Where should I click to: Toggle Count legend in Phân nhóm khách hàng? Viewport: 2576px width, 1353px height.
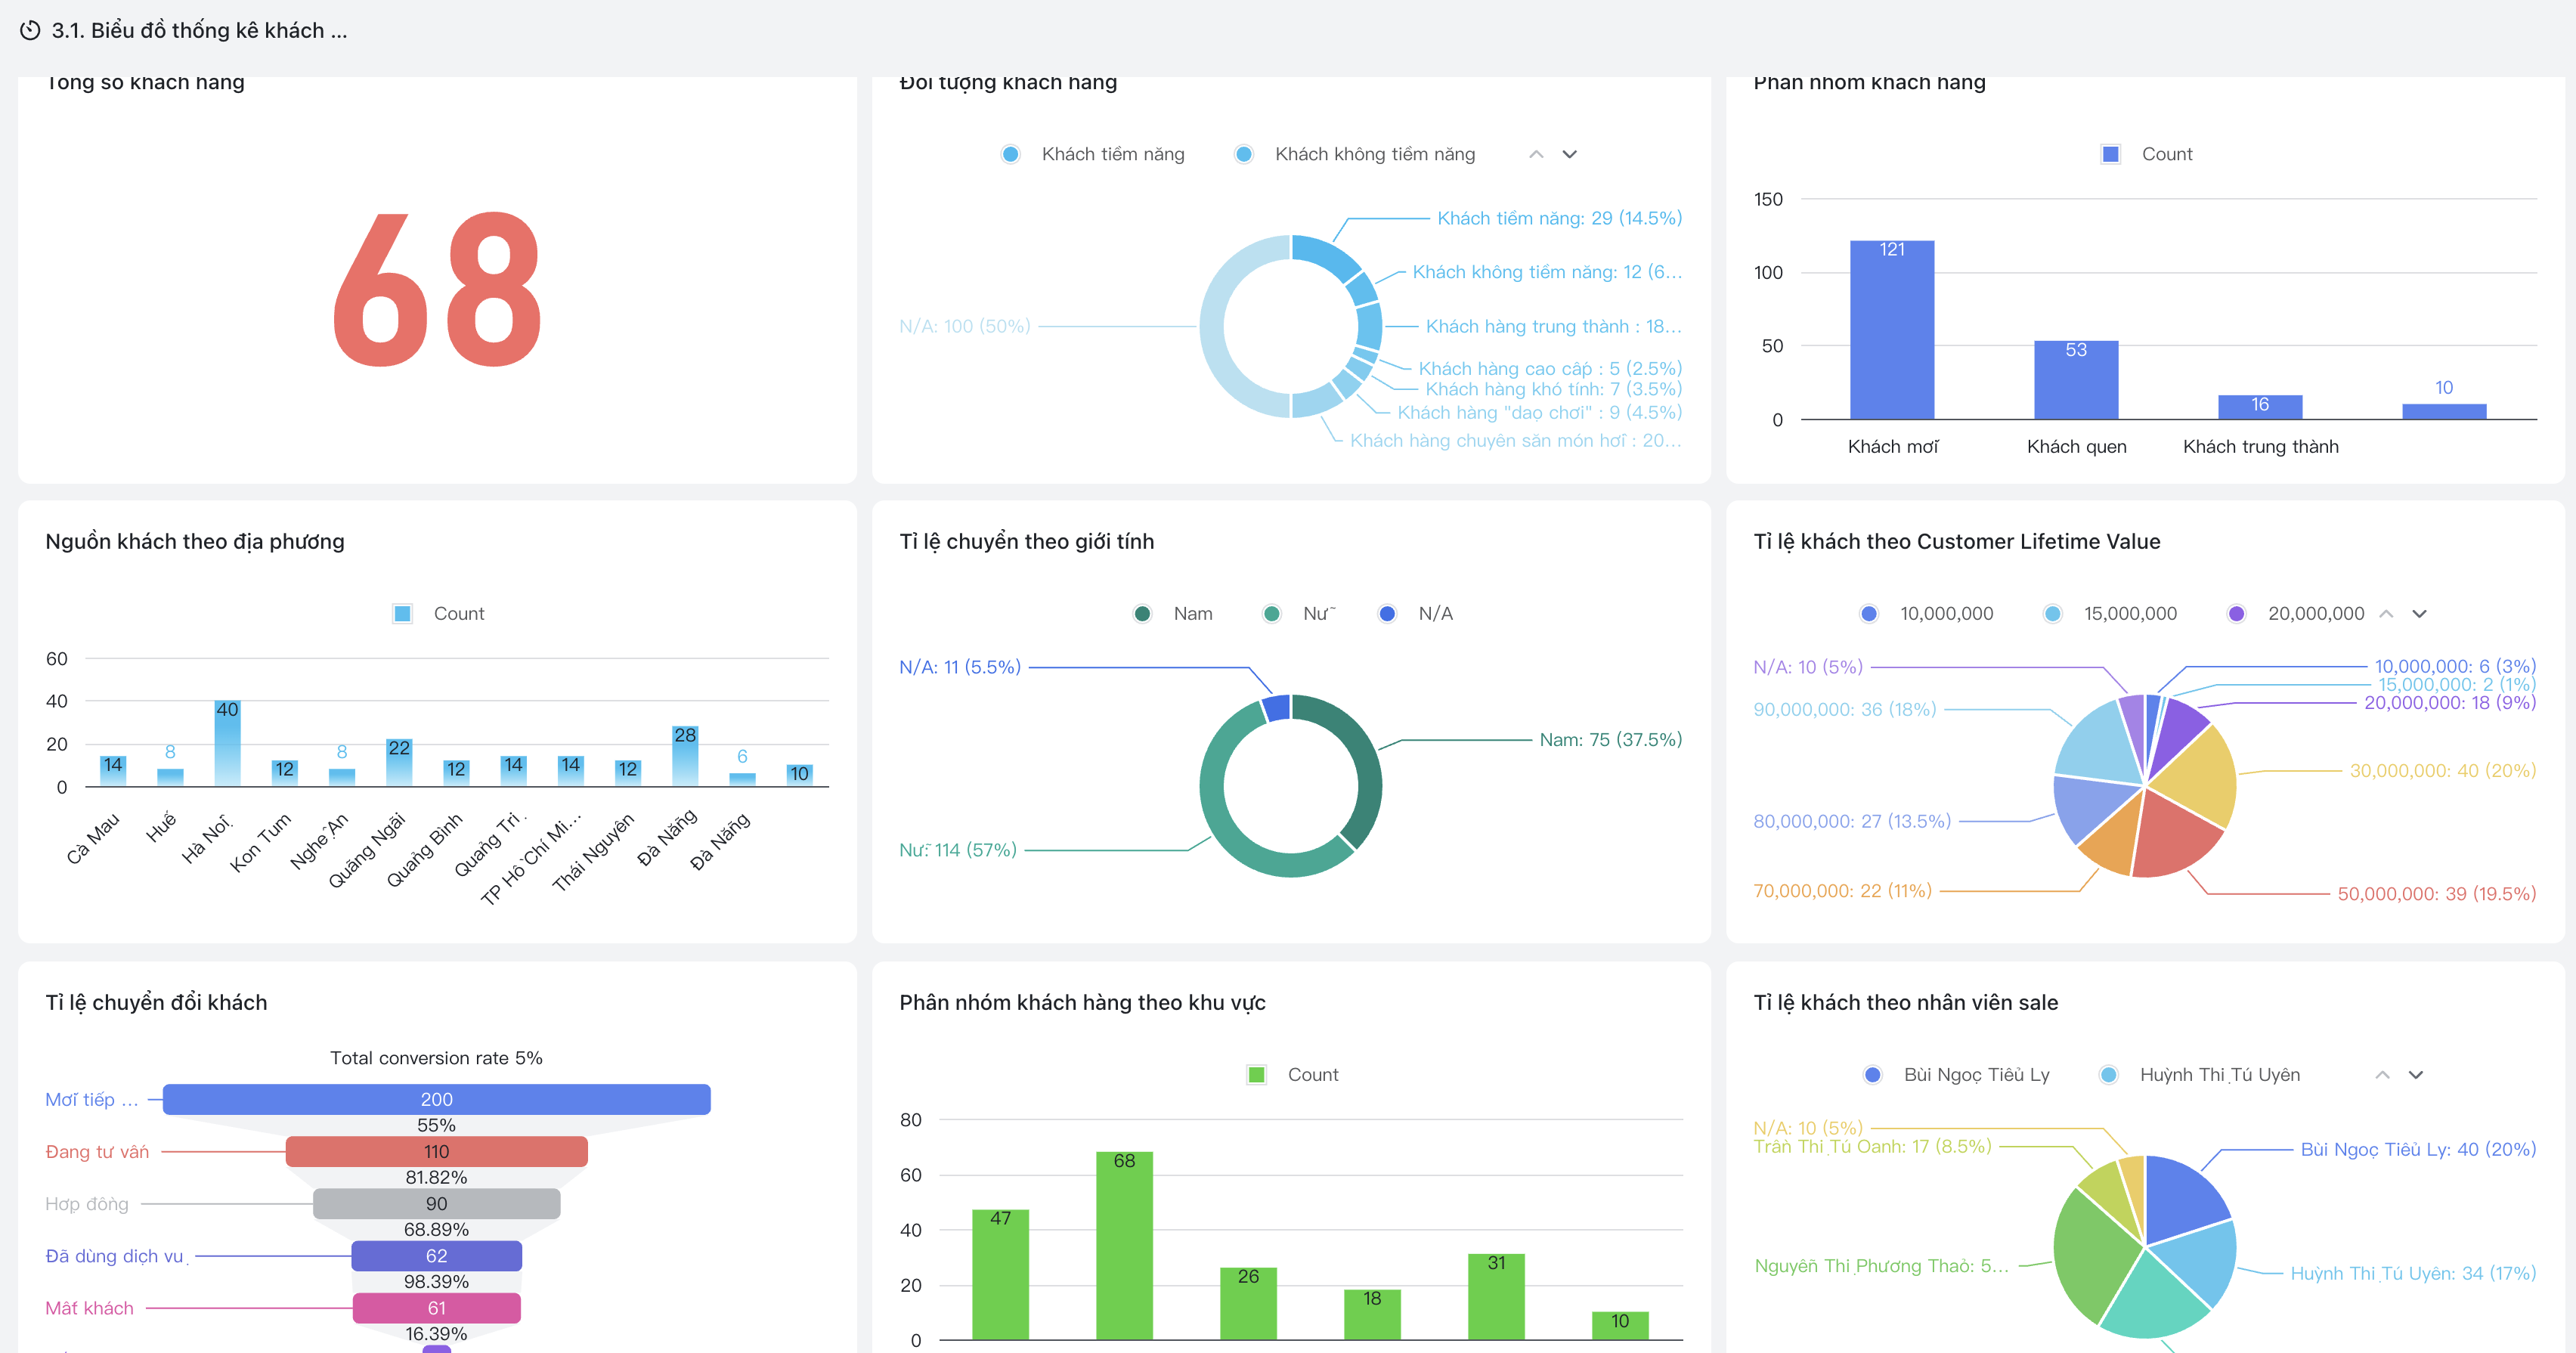pos(2147,154)
